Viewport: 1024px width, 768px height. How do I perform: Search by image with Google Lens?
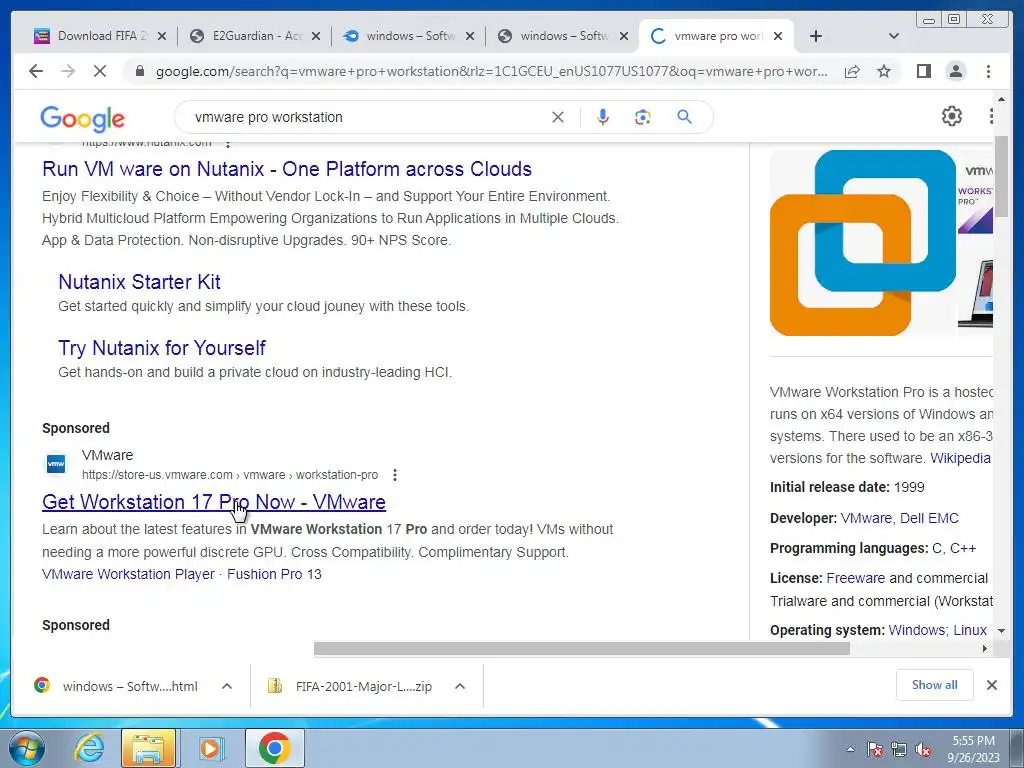point(643,117)
